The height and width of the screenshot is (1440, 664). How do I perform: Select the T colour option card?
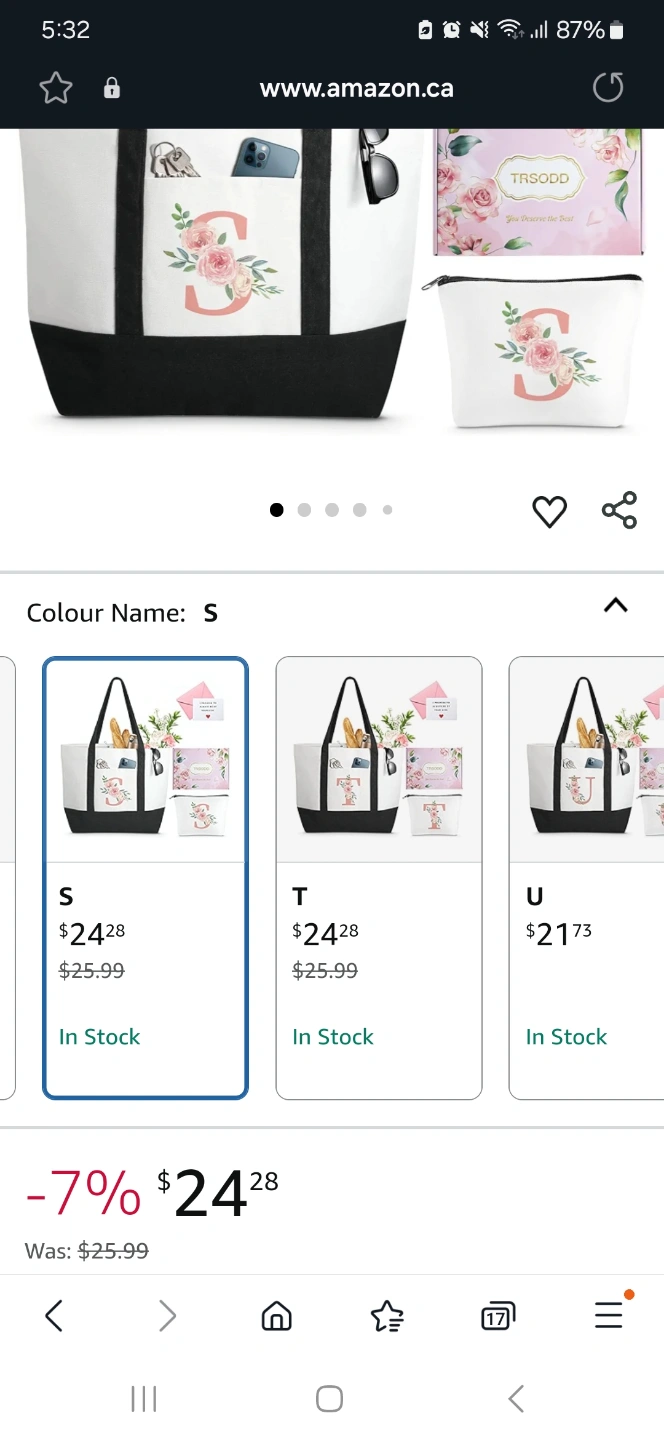[x=378, y=877]
